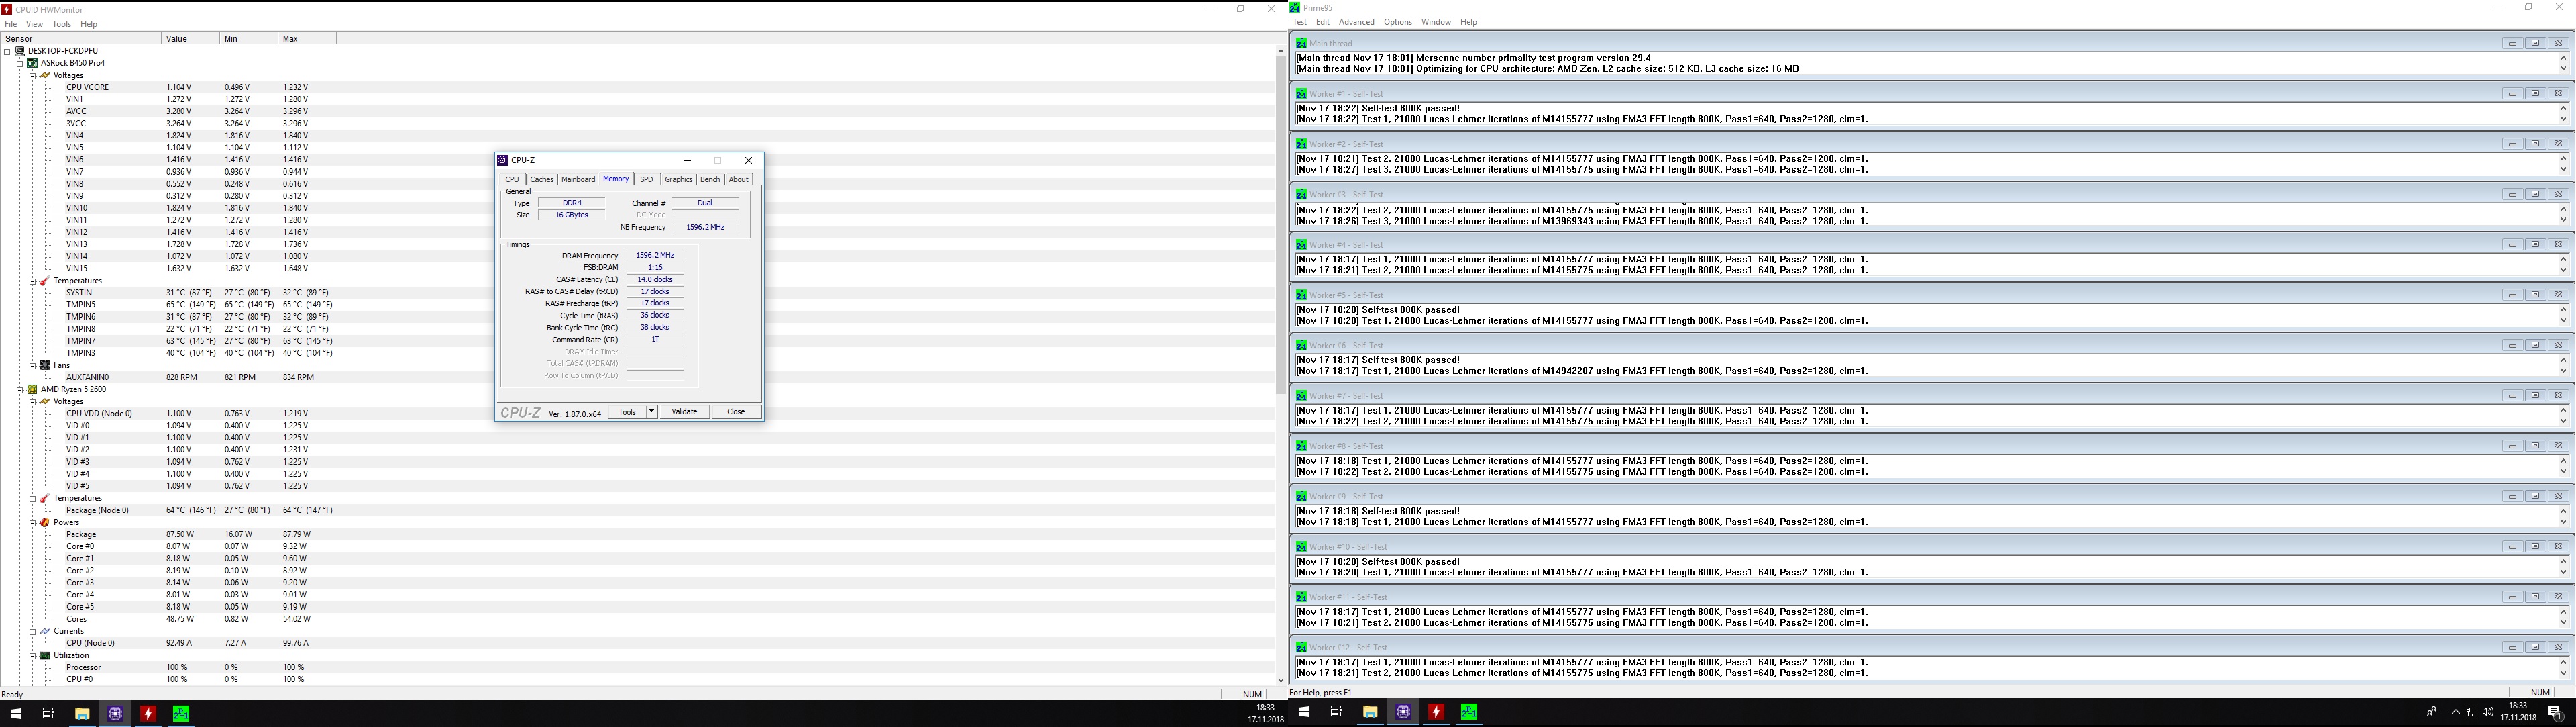The width and height of the screenshot is (2576, 727).
Task: Click the AMD Ryzen 5 2600 chip icon
Action: 32,389
